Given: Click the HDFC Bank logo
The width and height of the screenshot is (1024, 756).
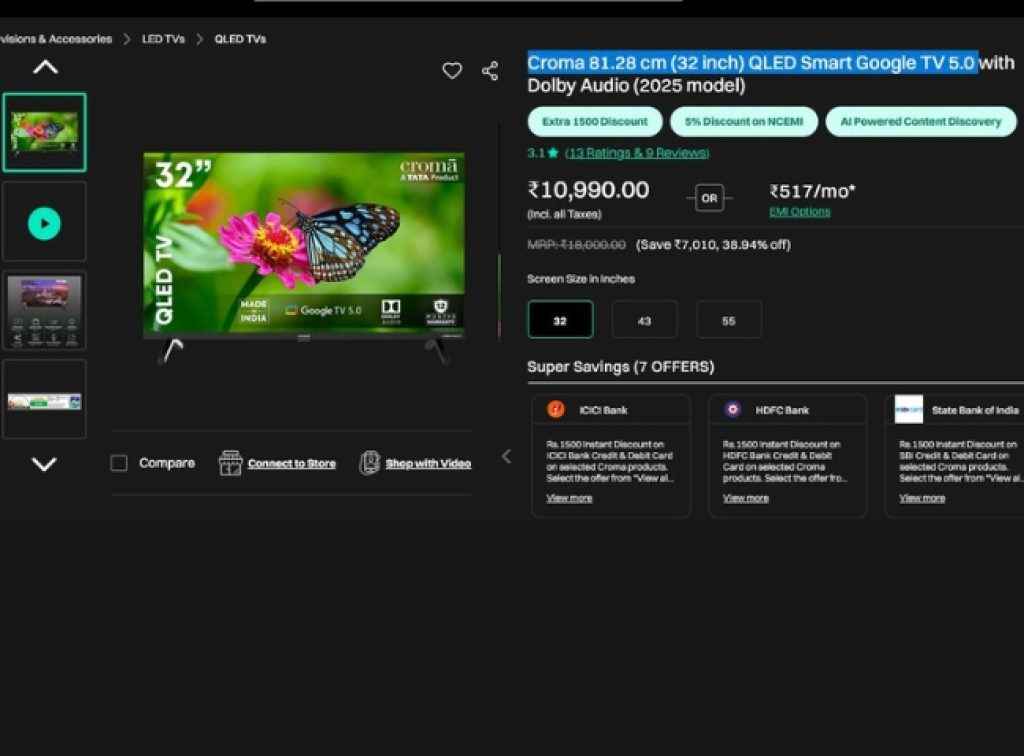Looking at the screenshot, I should coord(734,409).
